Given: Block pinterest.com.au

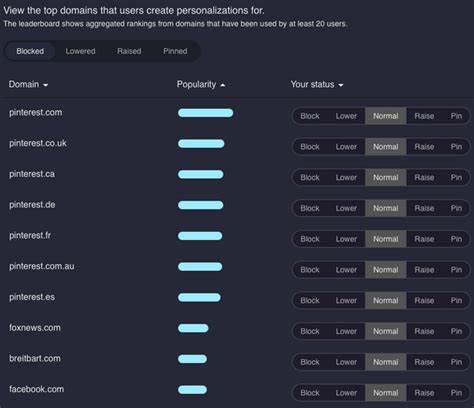Looking at the screenshot, I should pos(310,270).
